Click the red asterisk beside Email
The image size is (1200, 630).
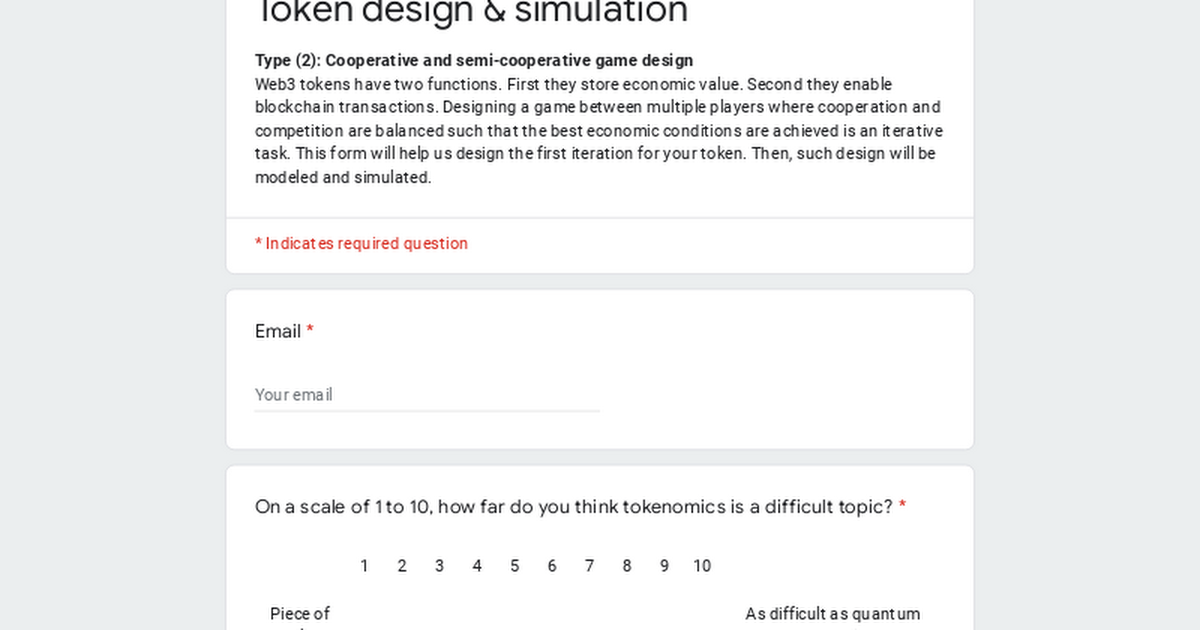coord(310,331)
